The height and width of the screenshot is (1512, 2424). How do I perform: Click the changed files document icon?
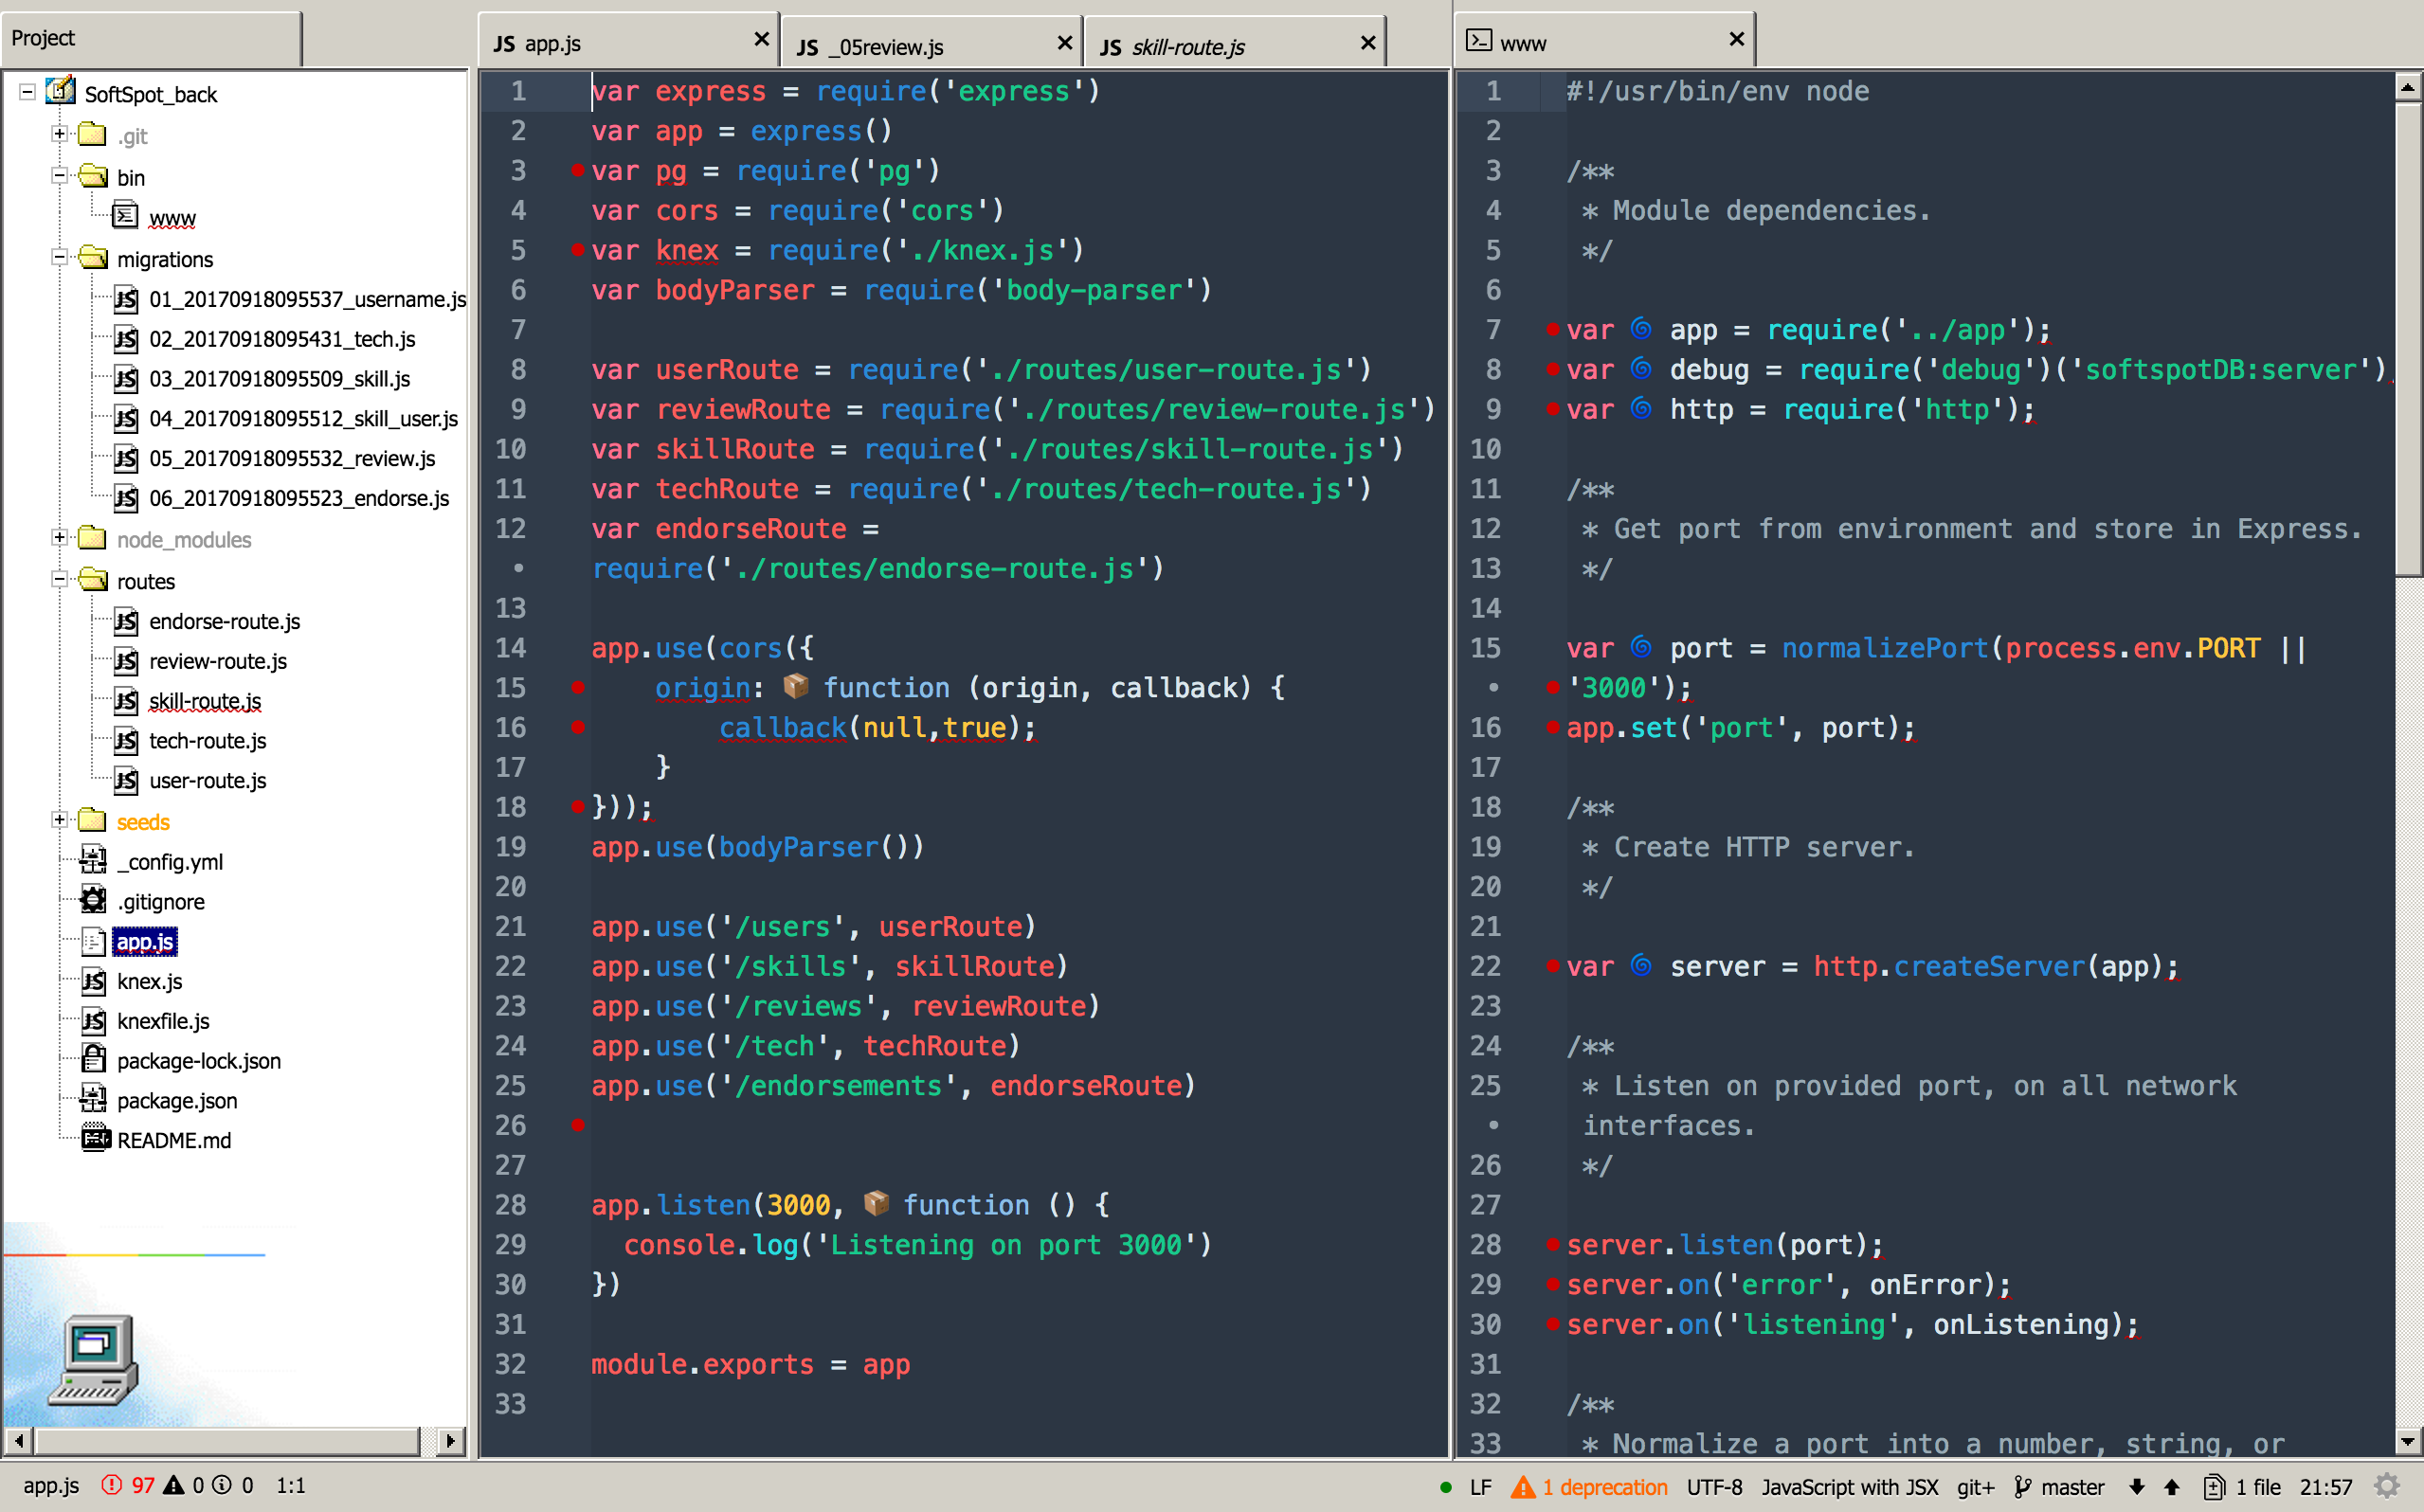coord(2215,1487)
